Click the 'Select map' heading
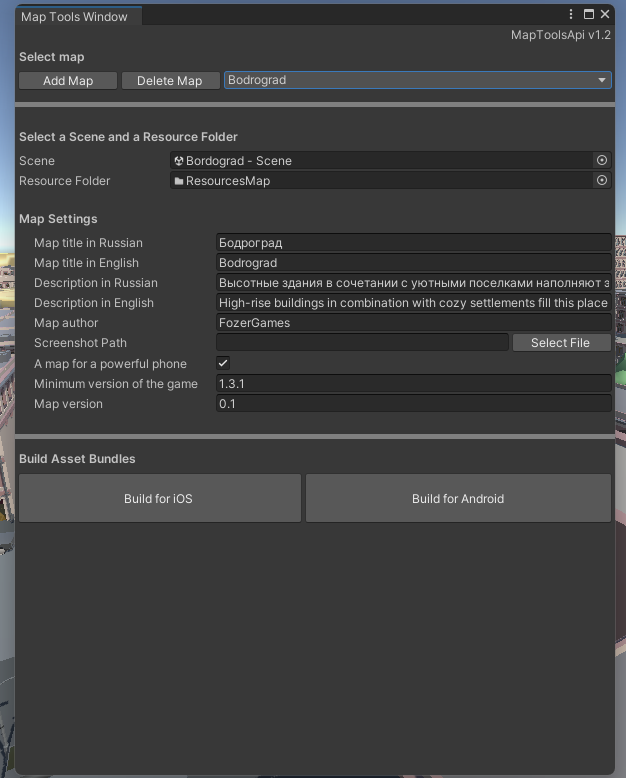Viewport: 626px width, 778px height. click(52, 57)
